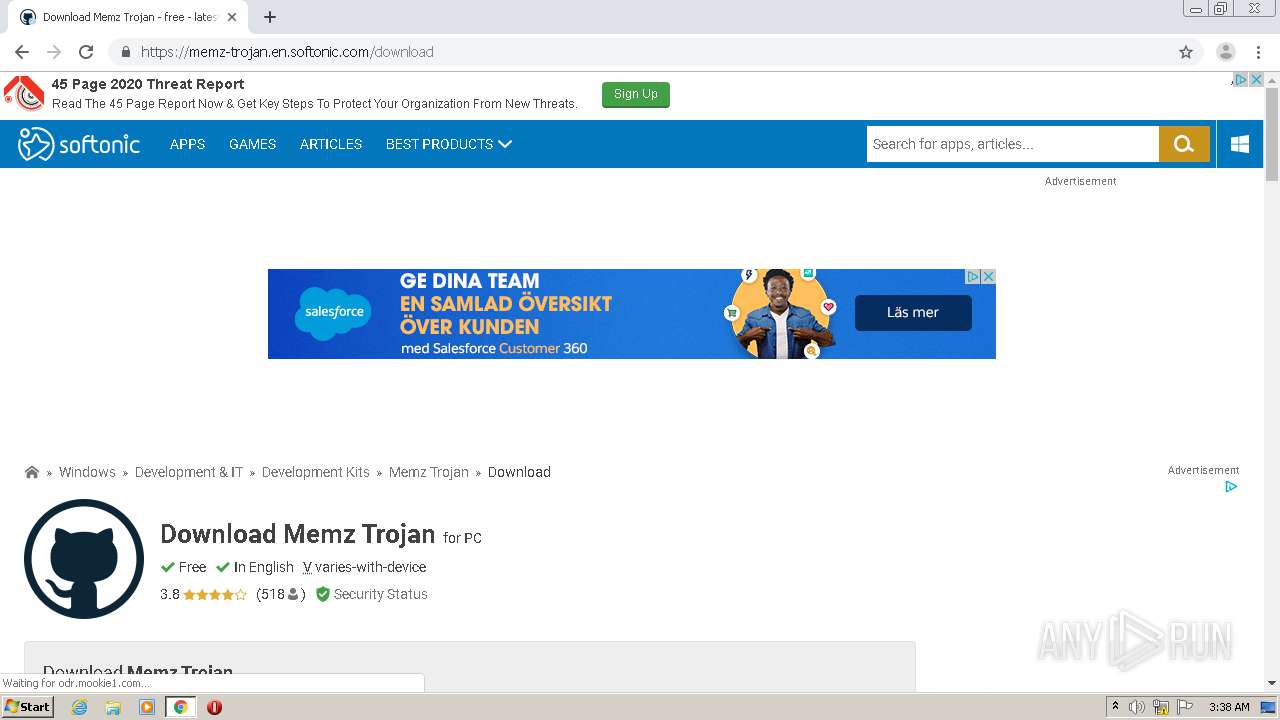Open Internet Explorer from taskbar
Screen dimensions: 1280x720
(79, 707)
